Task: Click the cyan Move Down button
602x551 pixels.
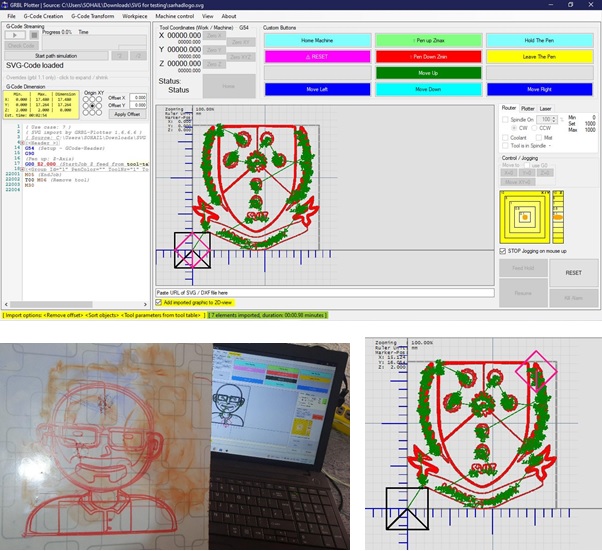Action: 428,89
